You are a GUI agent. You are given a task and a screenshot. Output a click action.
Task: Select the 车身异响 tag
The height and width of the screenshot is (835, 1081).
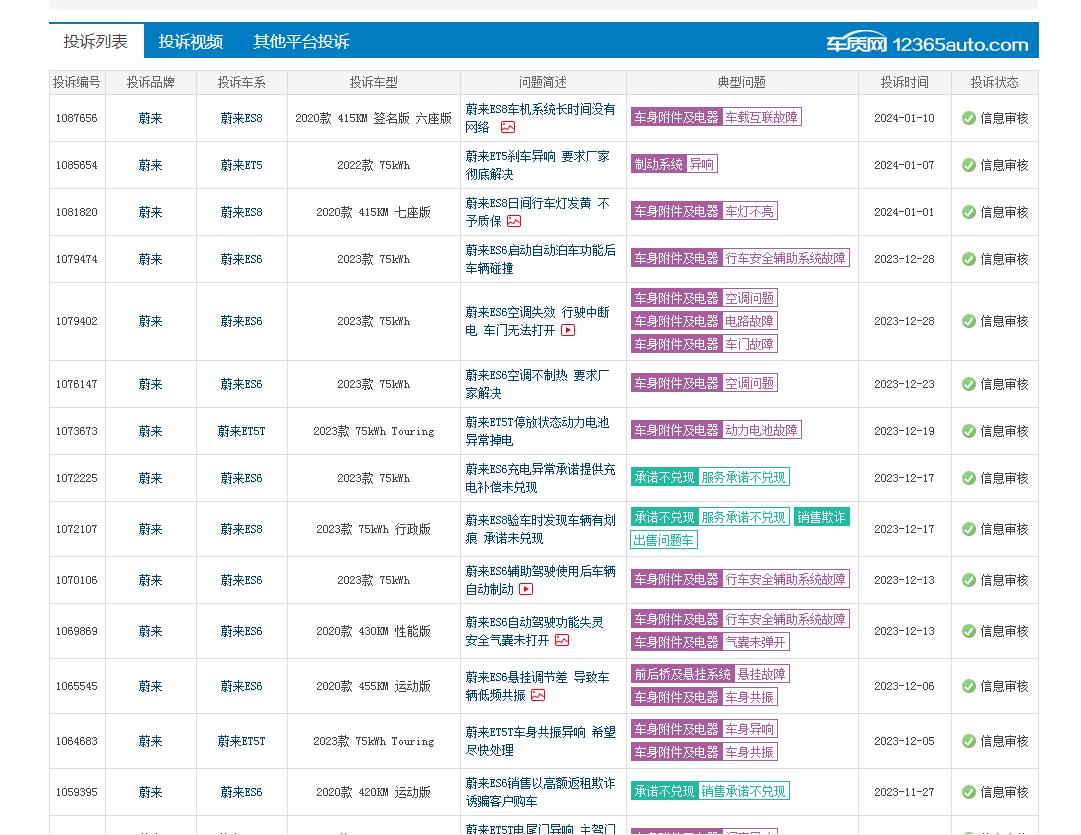[x=749, y=729]
